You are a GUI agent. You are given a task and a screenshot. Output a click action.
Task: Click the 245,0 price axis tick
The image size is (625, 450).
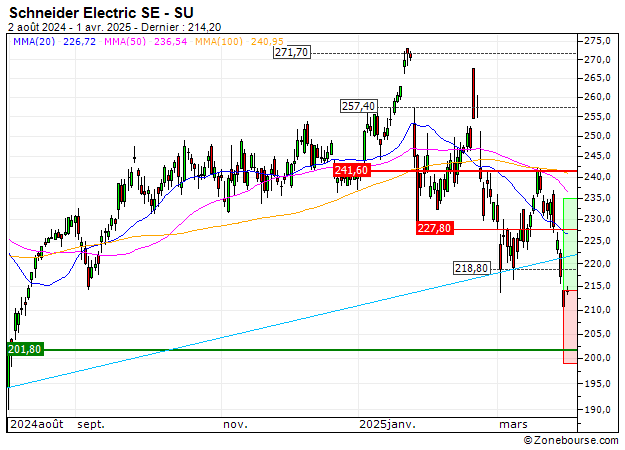coord(597,156)
